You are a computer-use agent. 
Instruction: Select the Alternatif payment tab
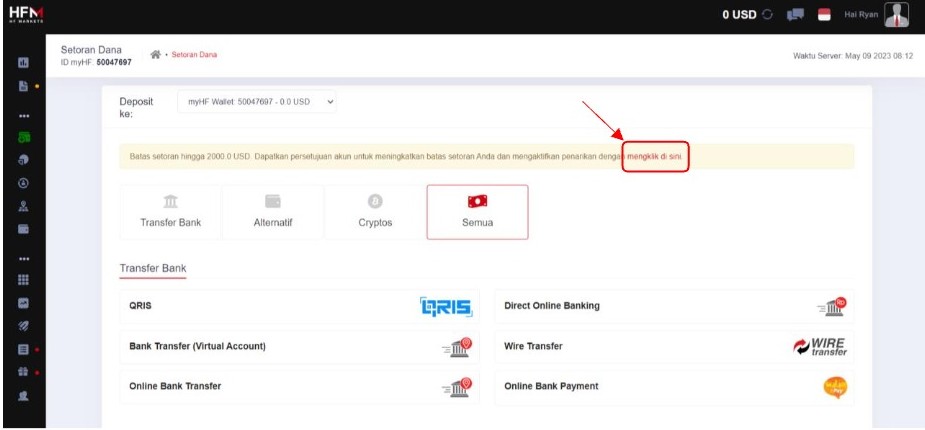[273, 211]
